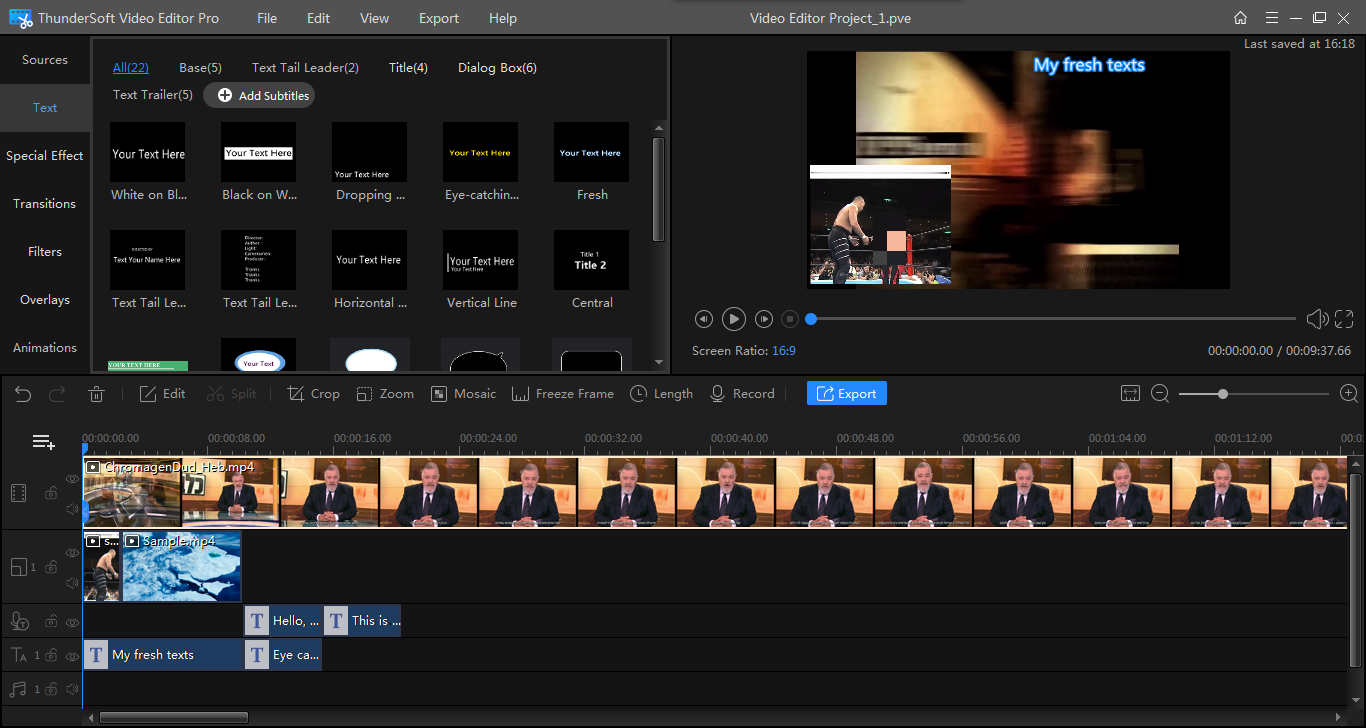Viewport: 1366px width, 728px height.
Task: Open the Mosaic tool
Action: [x=463, y=394]
